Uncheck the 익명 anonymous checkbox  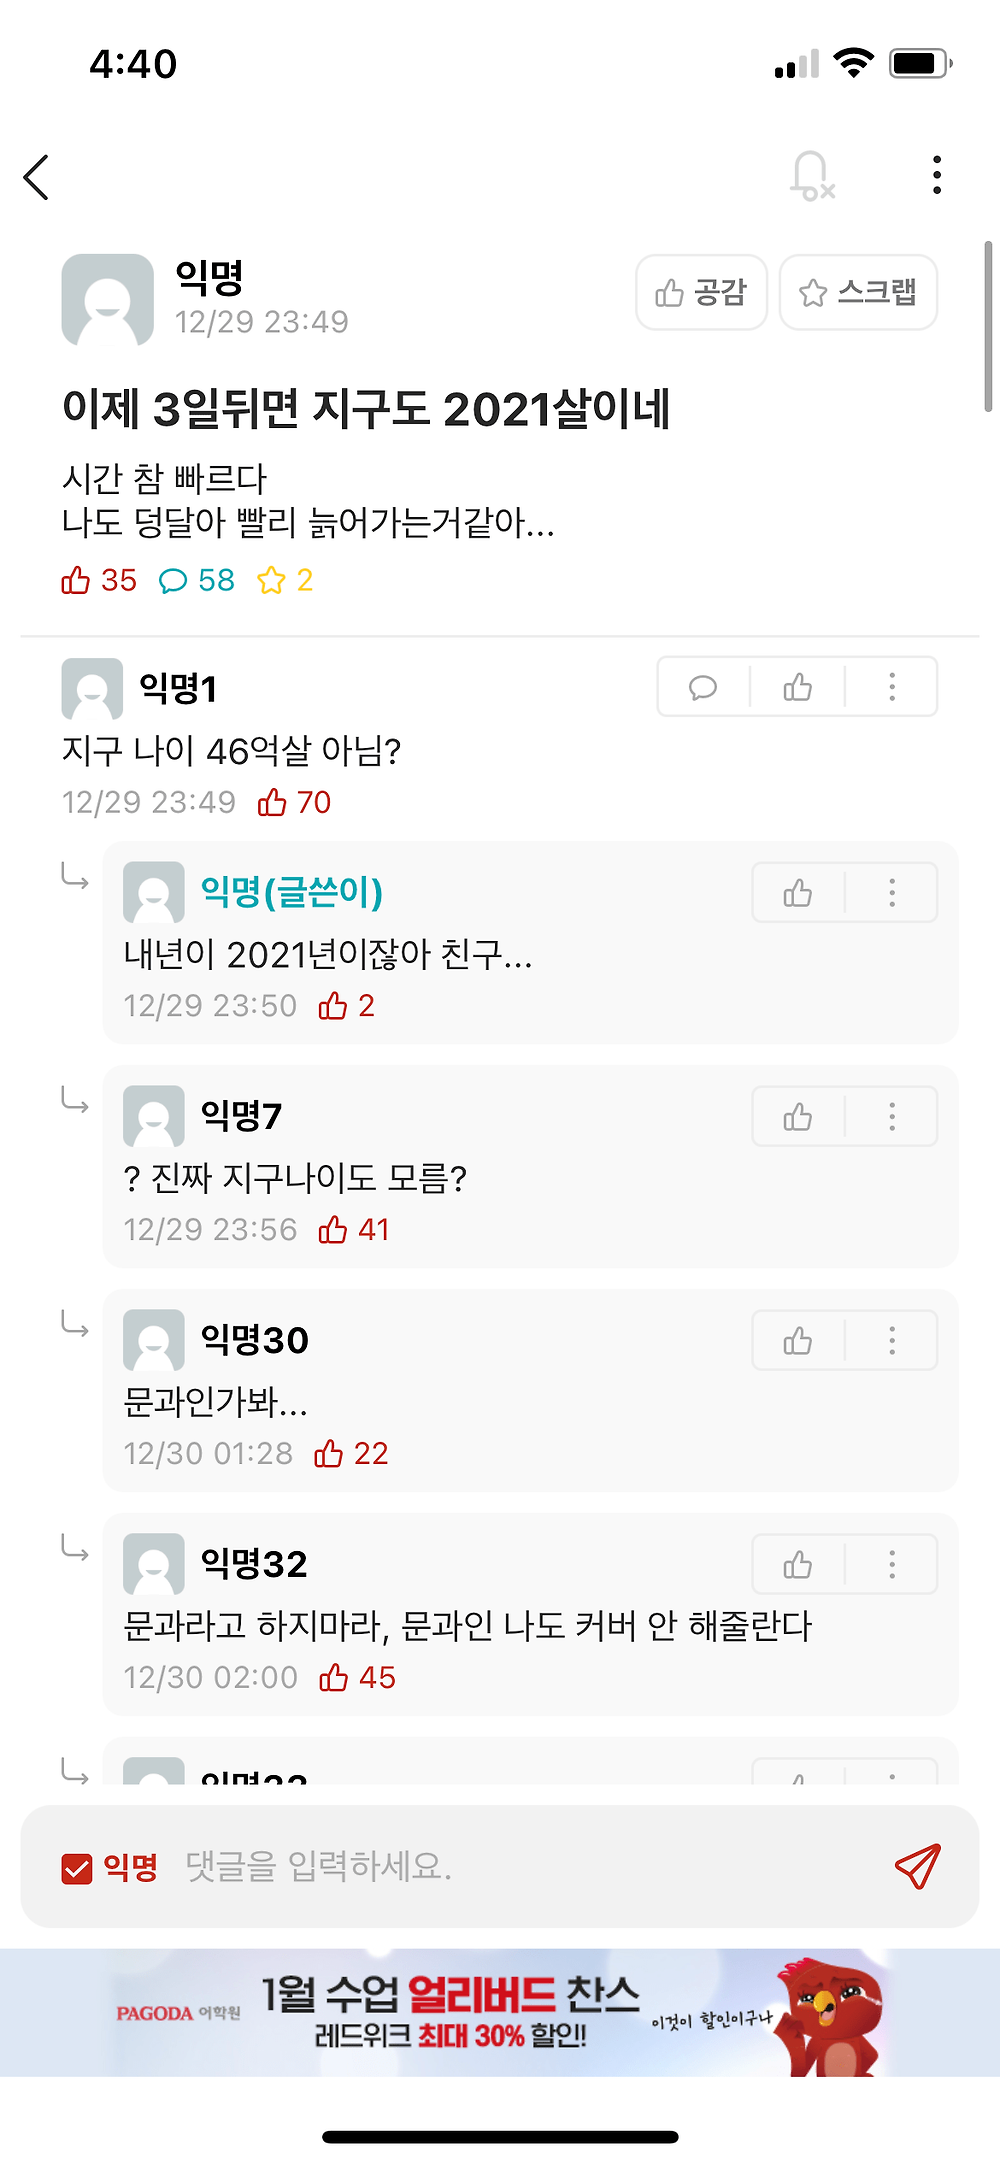[77, 1868]
